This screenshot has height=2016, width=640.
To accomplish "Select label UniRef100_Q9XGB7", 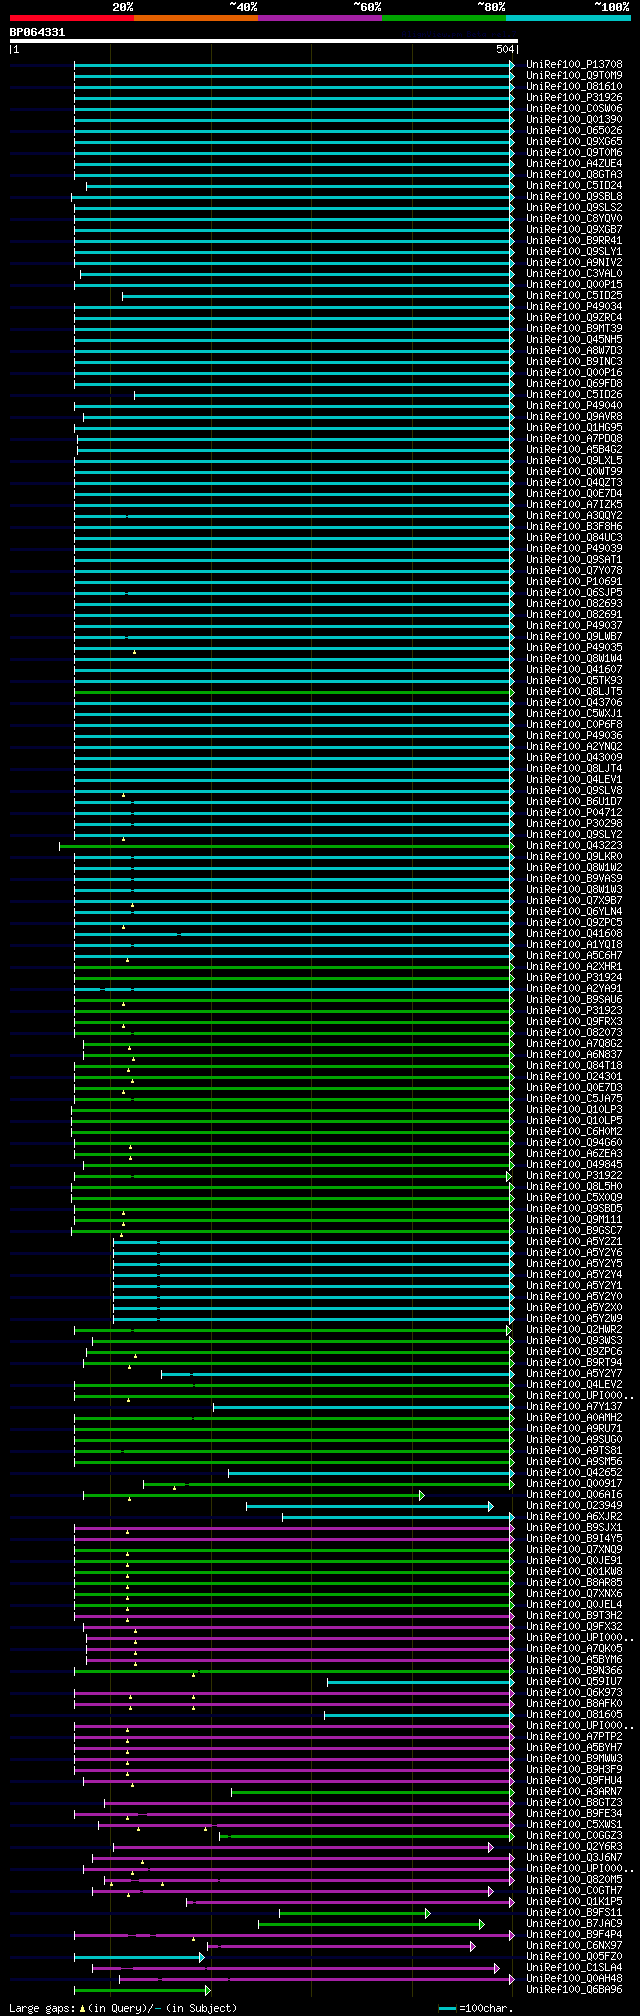I will (x=574, y=230).
